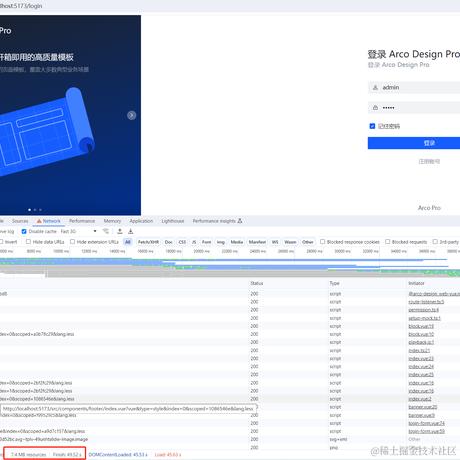Open initiator link route-listener.ts:5
This screenshot has height=460, width=460.
[426, 302]
